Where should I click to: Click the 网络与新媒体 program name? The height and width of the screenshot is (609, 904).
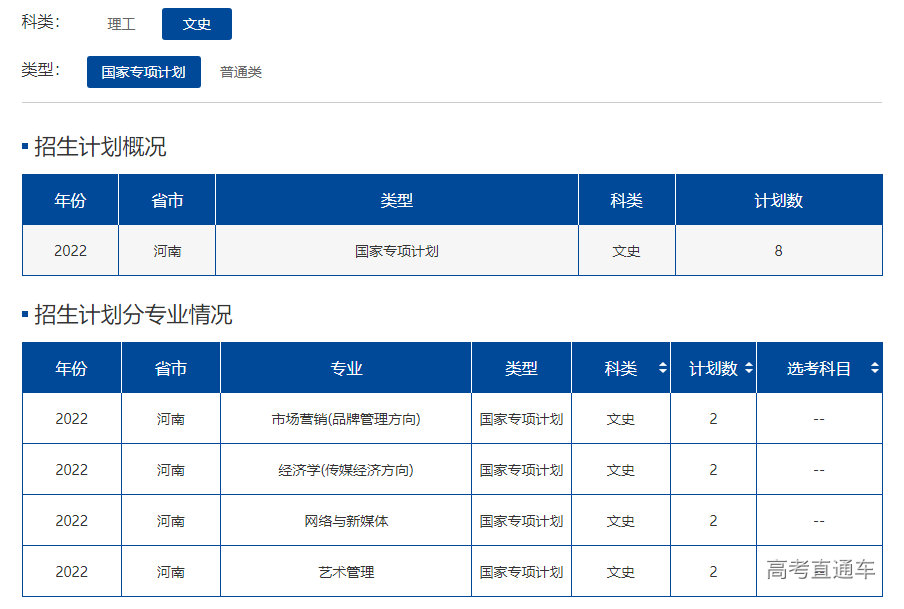(x=344, y=520)
